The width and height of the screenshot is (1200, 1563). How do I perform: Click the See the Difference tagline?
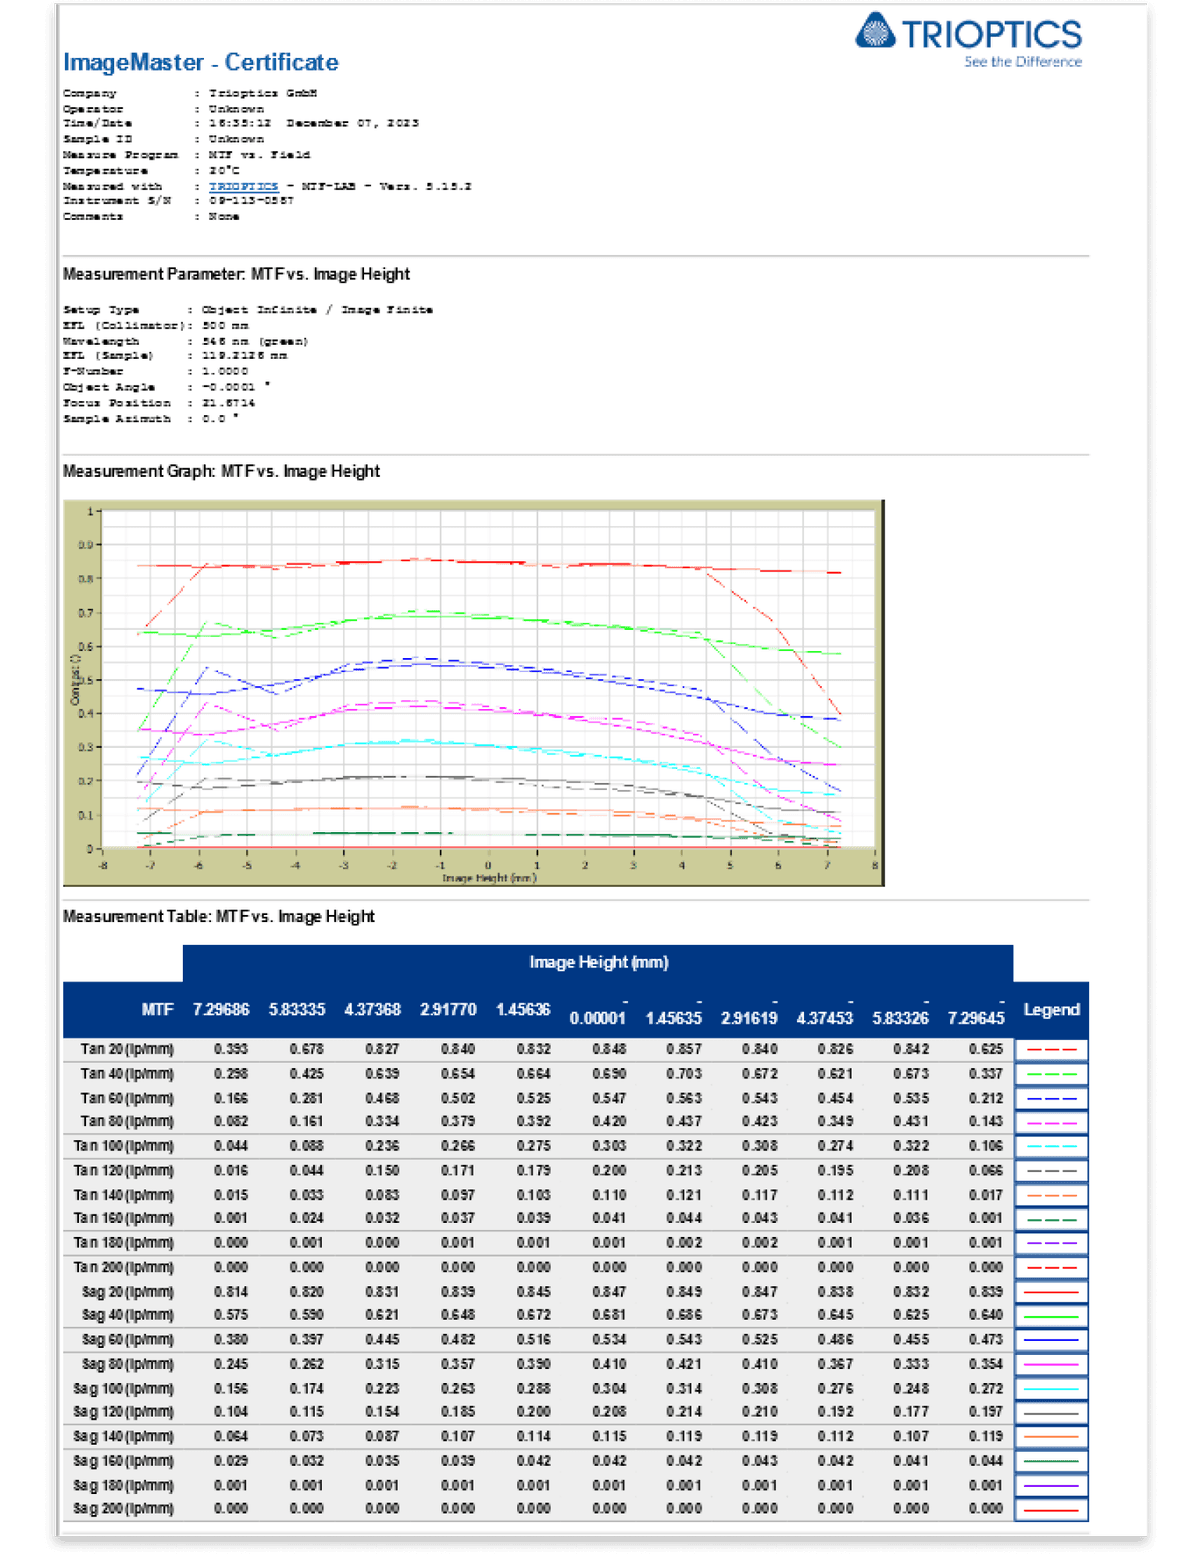[x=1022, y=62]
